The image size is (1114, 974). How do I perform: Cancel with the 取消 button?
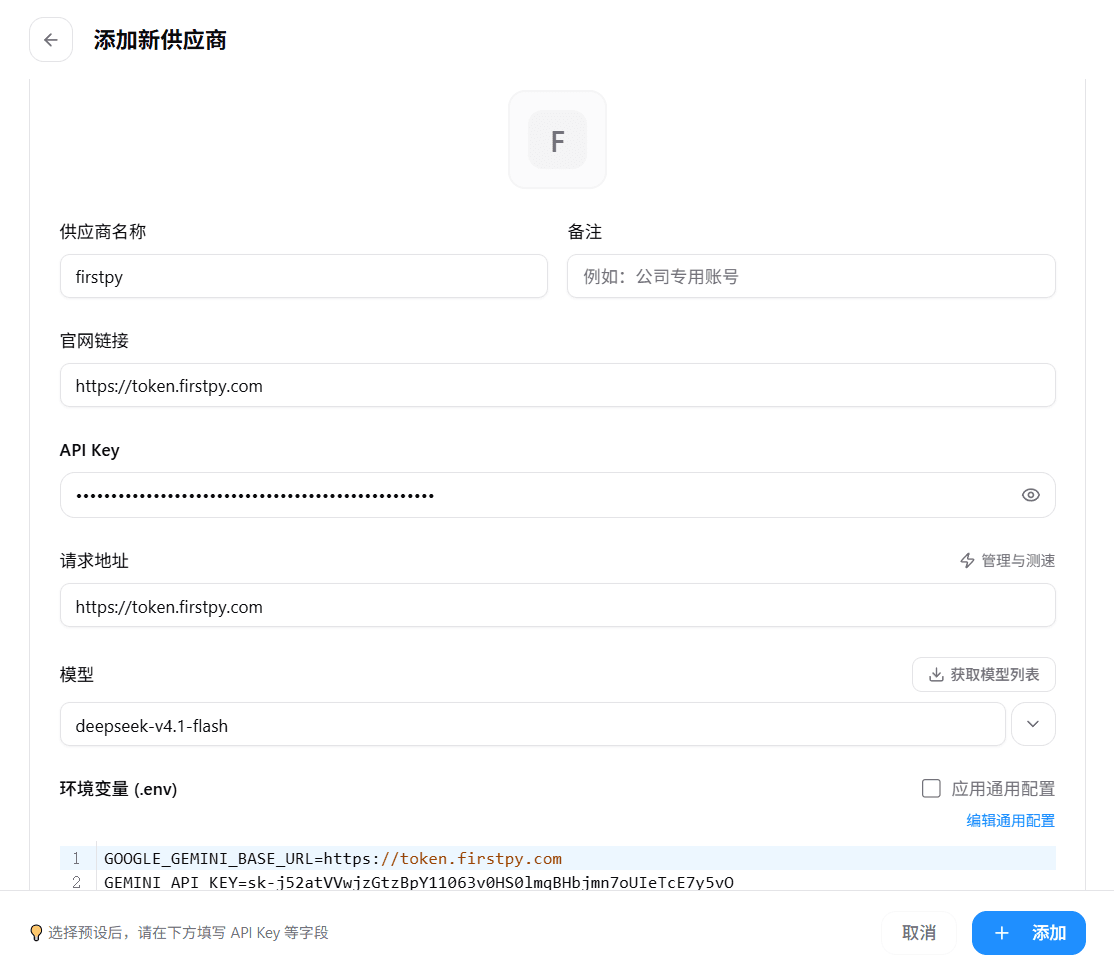point(919,933)
